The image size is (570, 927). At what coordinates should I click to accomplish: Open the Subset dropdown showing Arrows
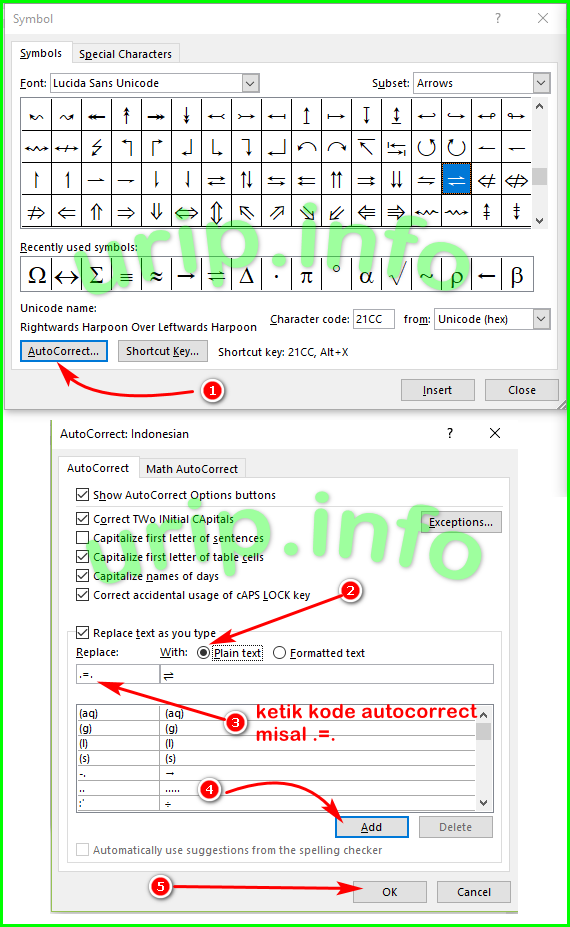(541, 83)
